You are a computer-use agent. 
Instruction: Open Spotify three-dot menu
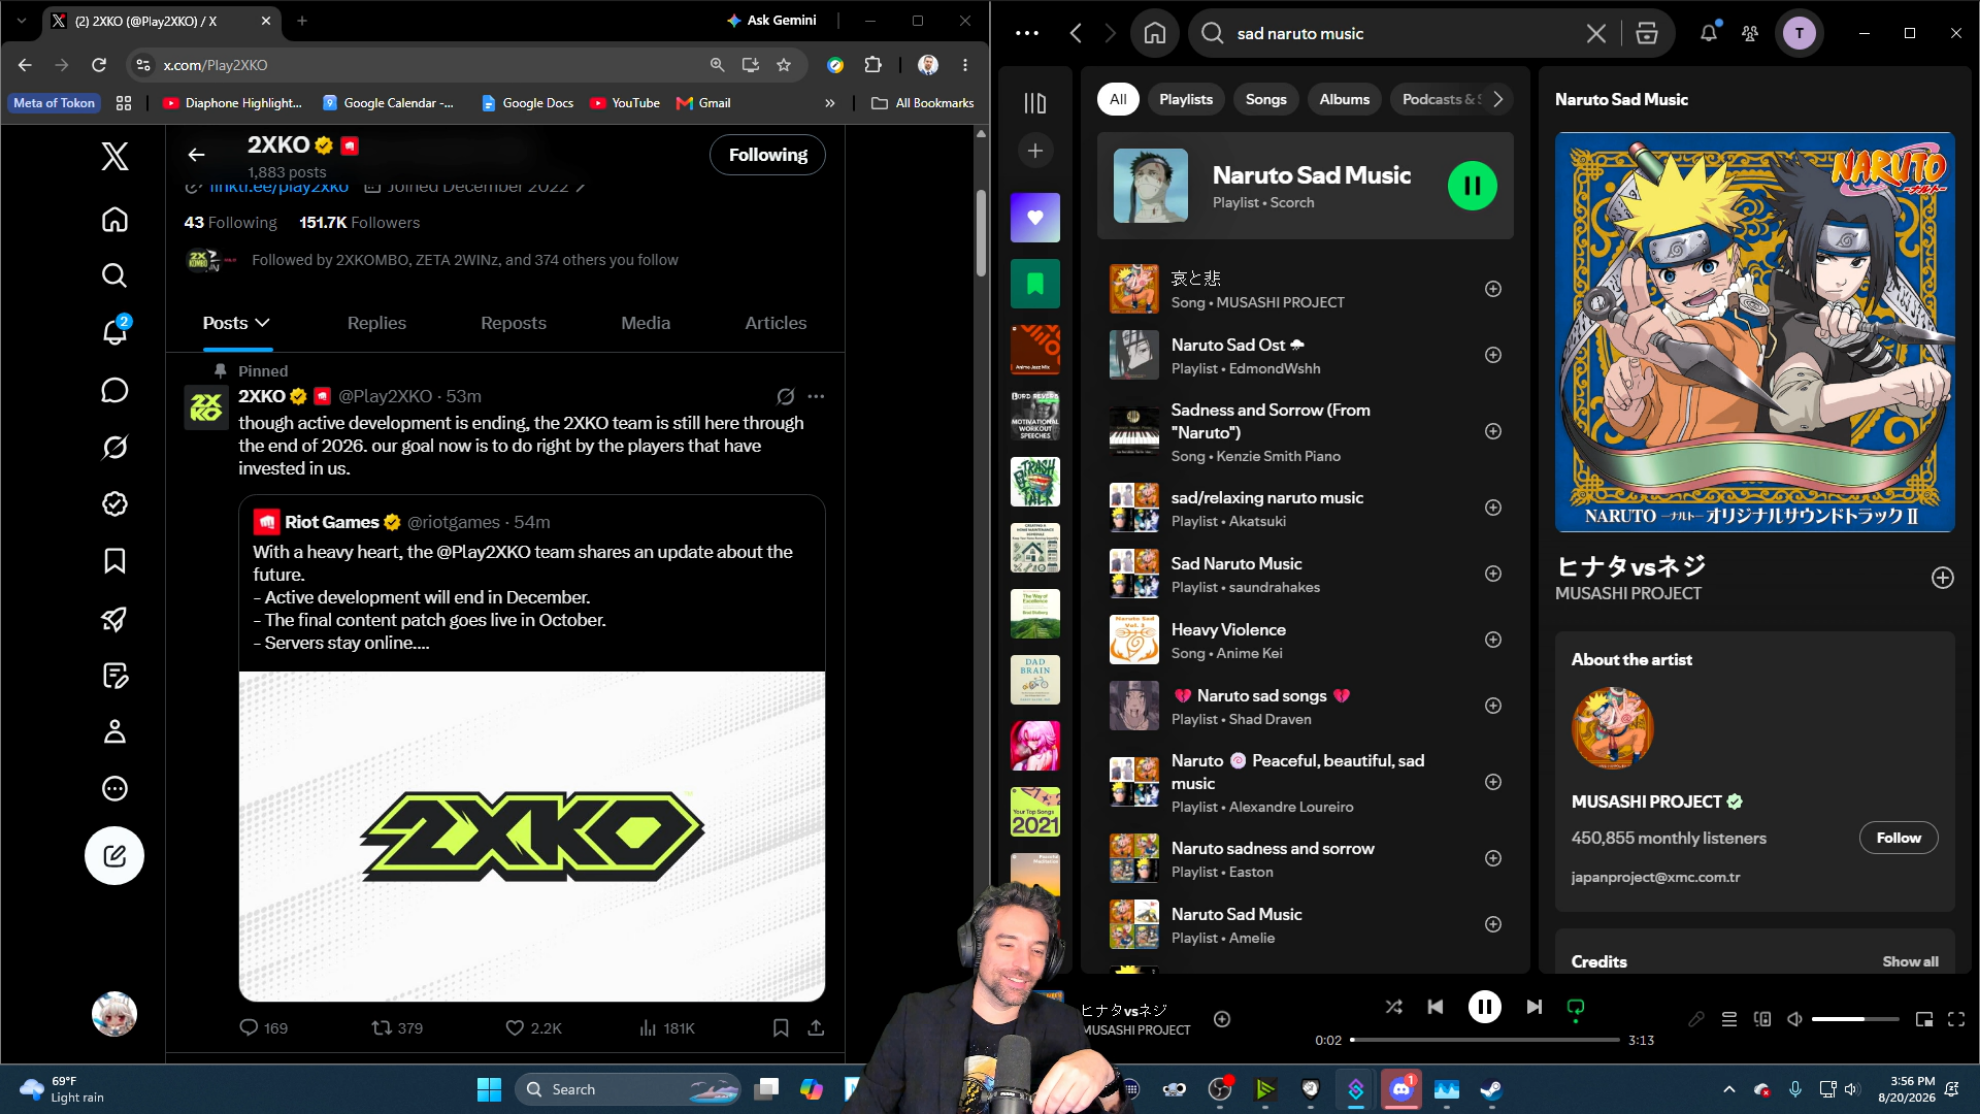pos(1027,34)
